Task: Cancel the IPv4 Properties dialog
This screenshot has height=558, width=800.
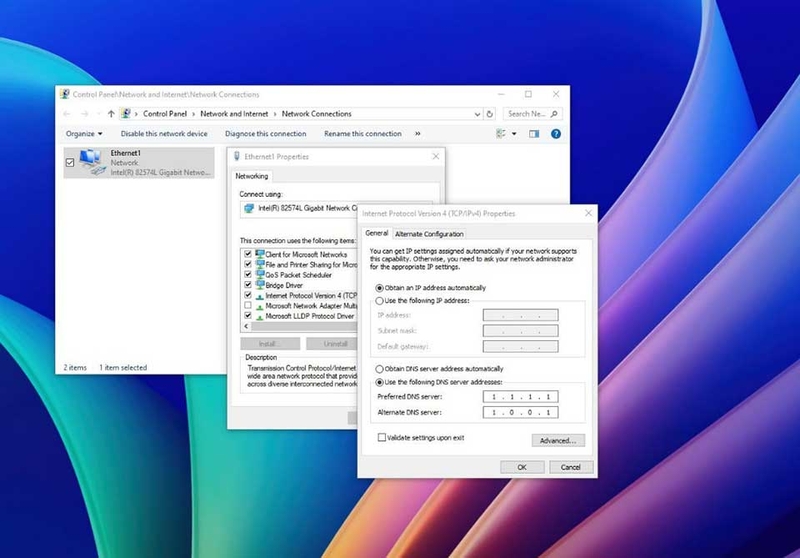Action: click(x=571, y=467)
